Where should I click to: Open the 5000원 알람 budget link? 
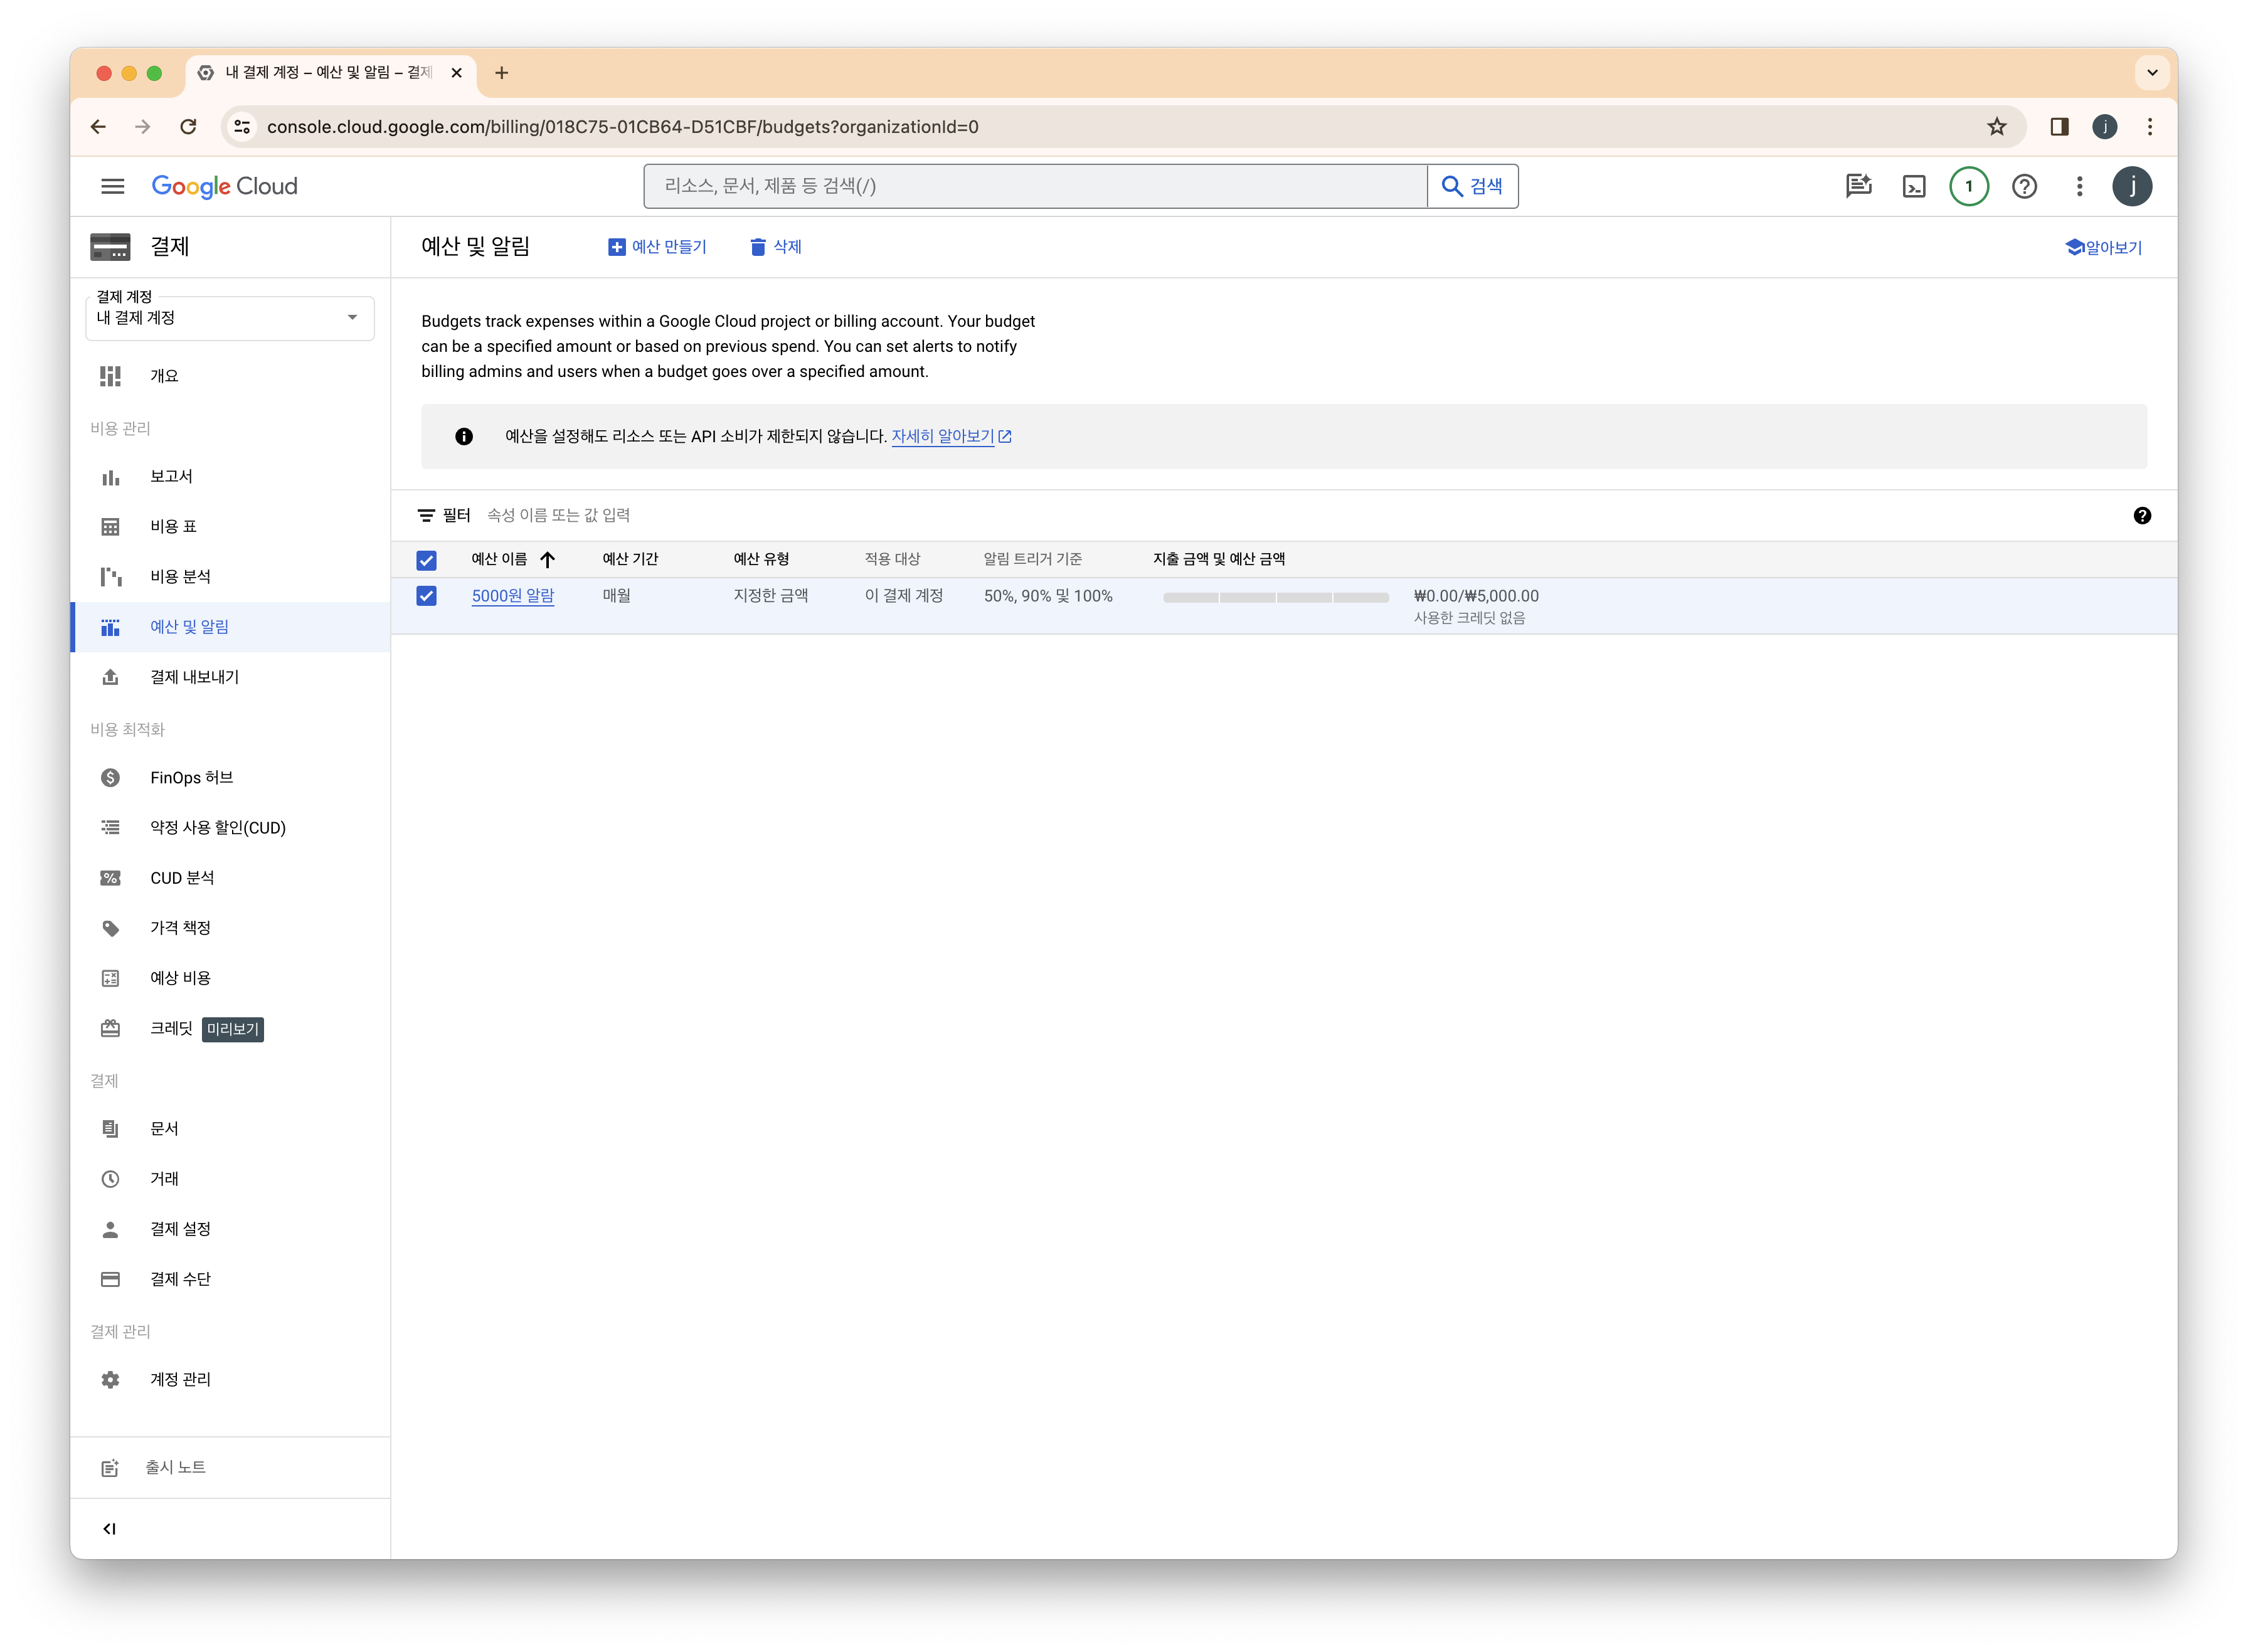[512, 596]
